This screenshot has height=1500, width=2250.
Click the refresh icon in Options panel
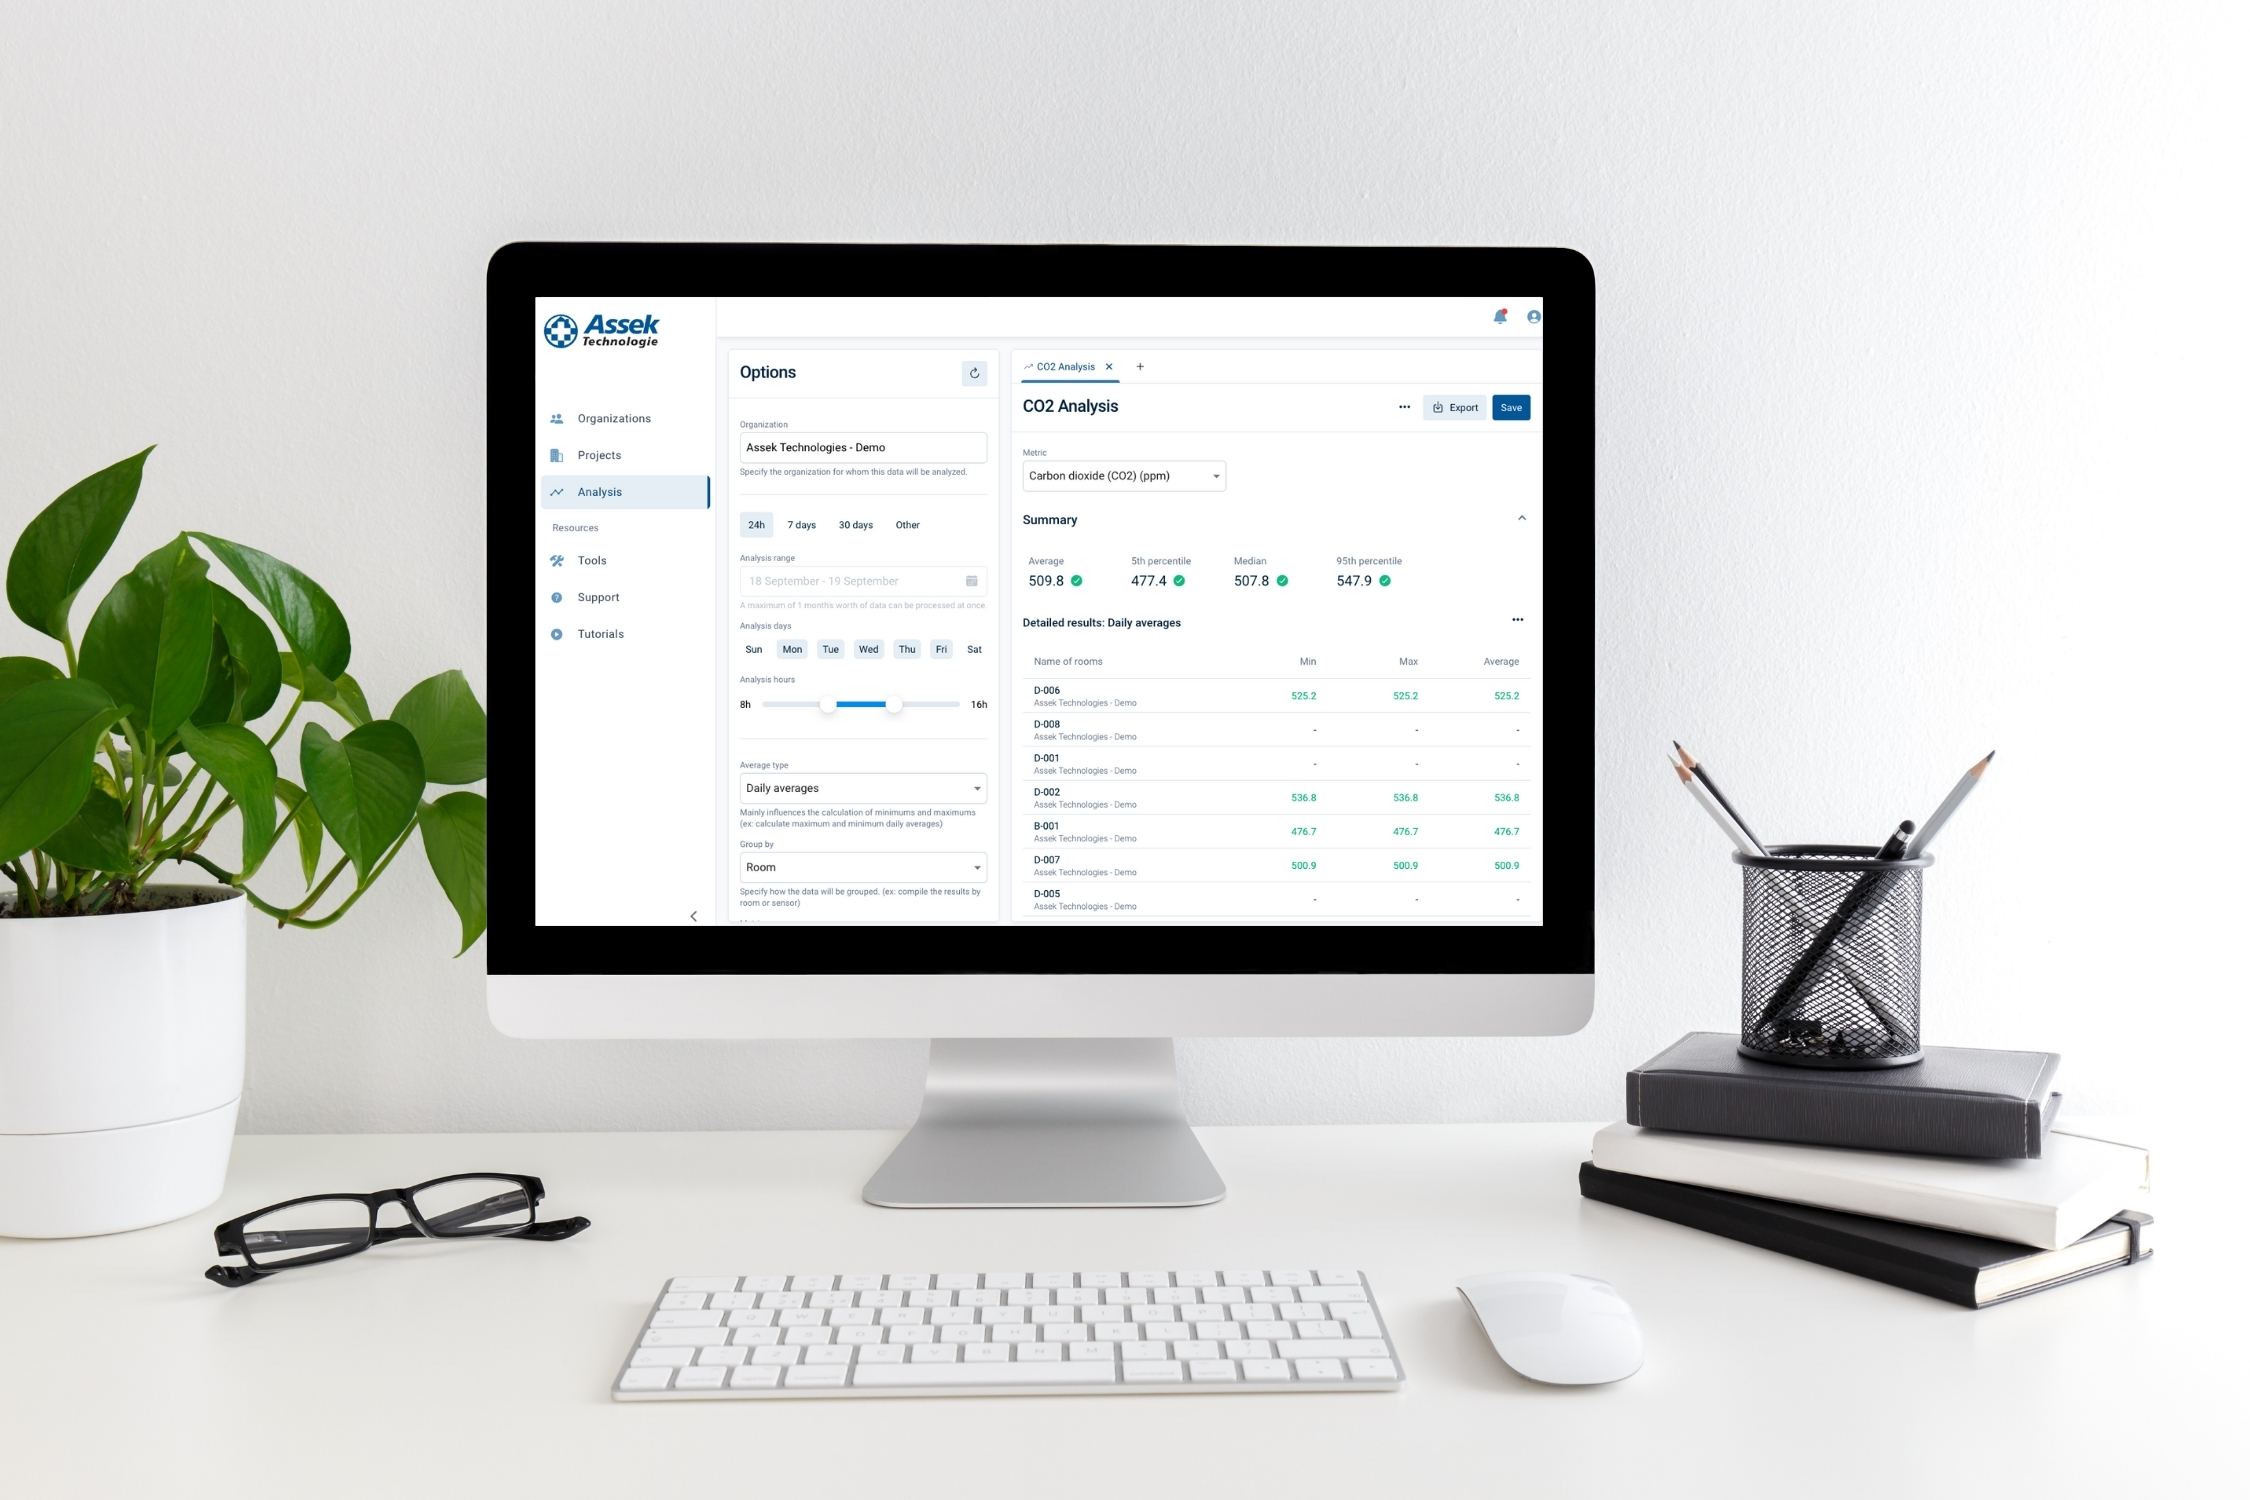tap(974, 370)
